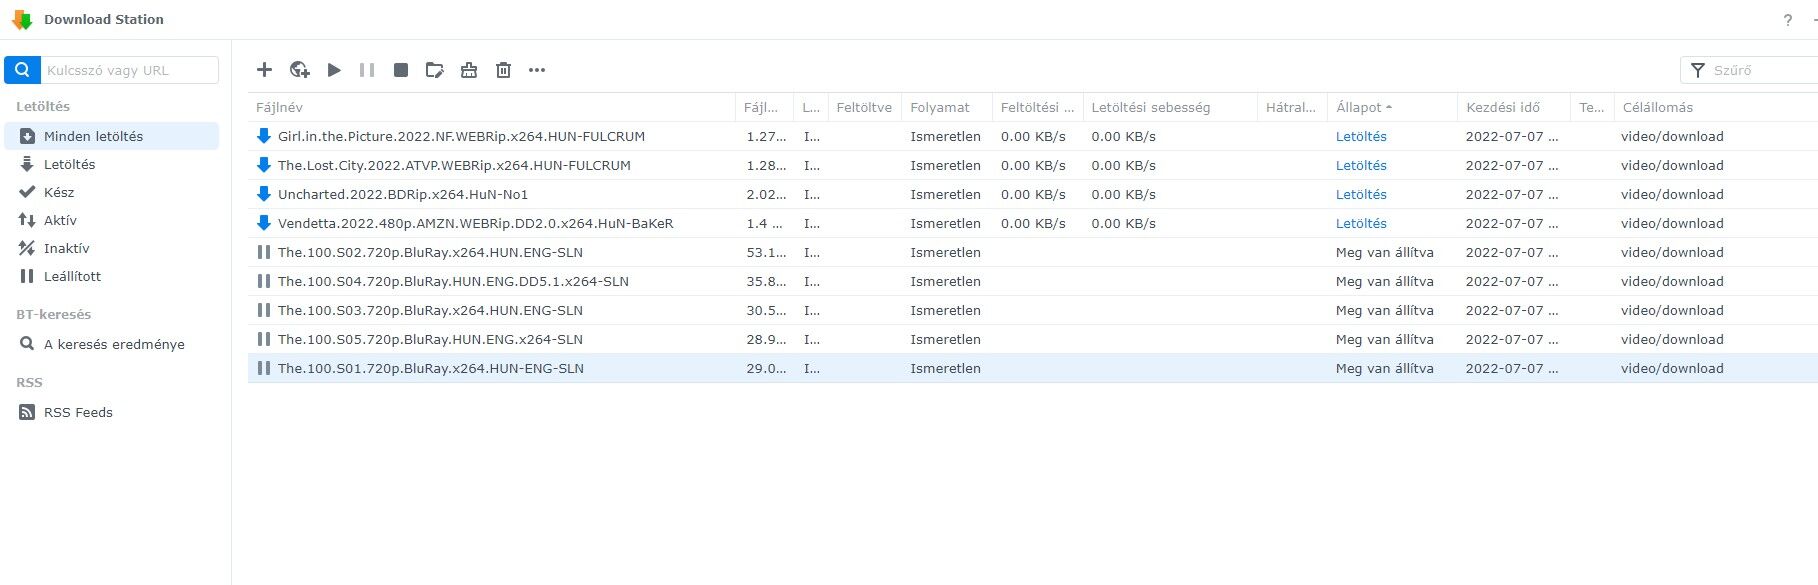Click Letöltés status of Uncharted row
Viewport: 1818px width, 585px height.
tap(1361, 194)
